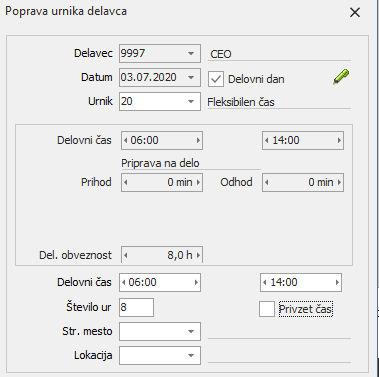Decrease Prihod minutes with left arrow
The width and height of the screenshot is (379, 377).
[x=126, y=182]
